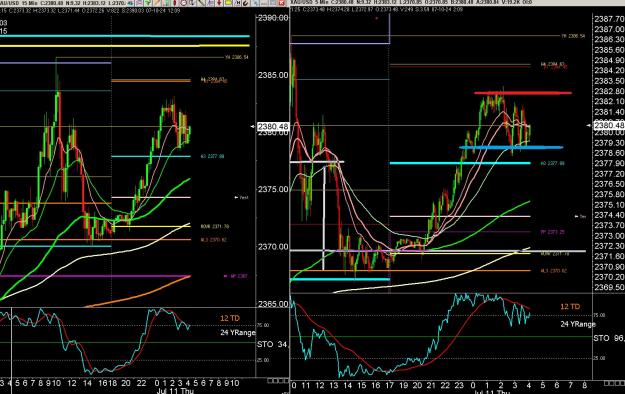Click the 2380.48 price tag on right chart
The height and width of the screenshot is (394, 625).
coord(609,126)
